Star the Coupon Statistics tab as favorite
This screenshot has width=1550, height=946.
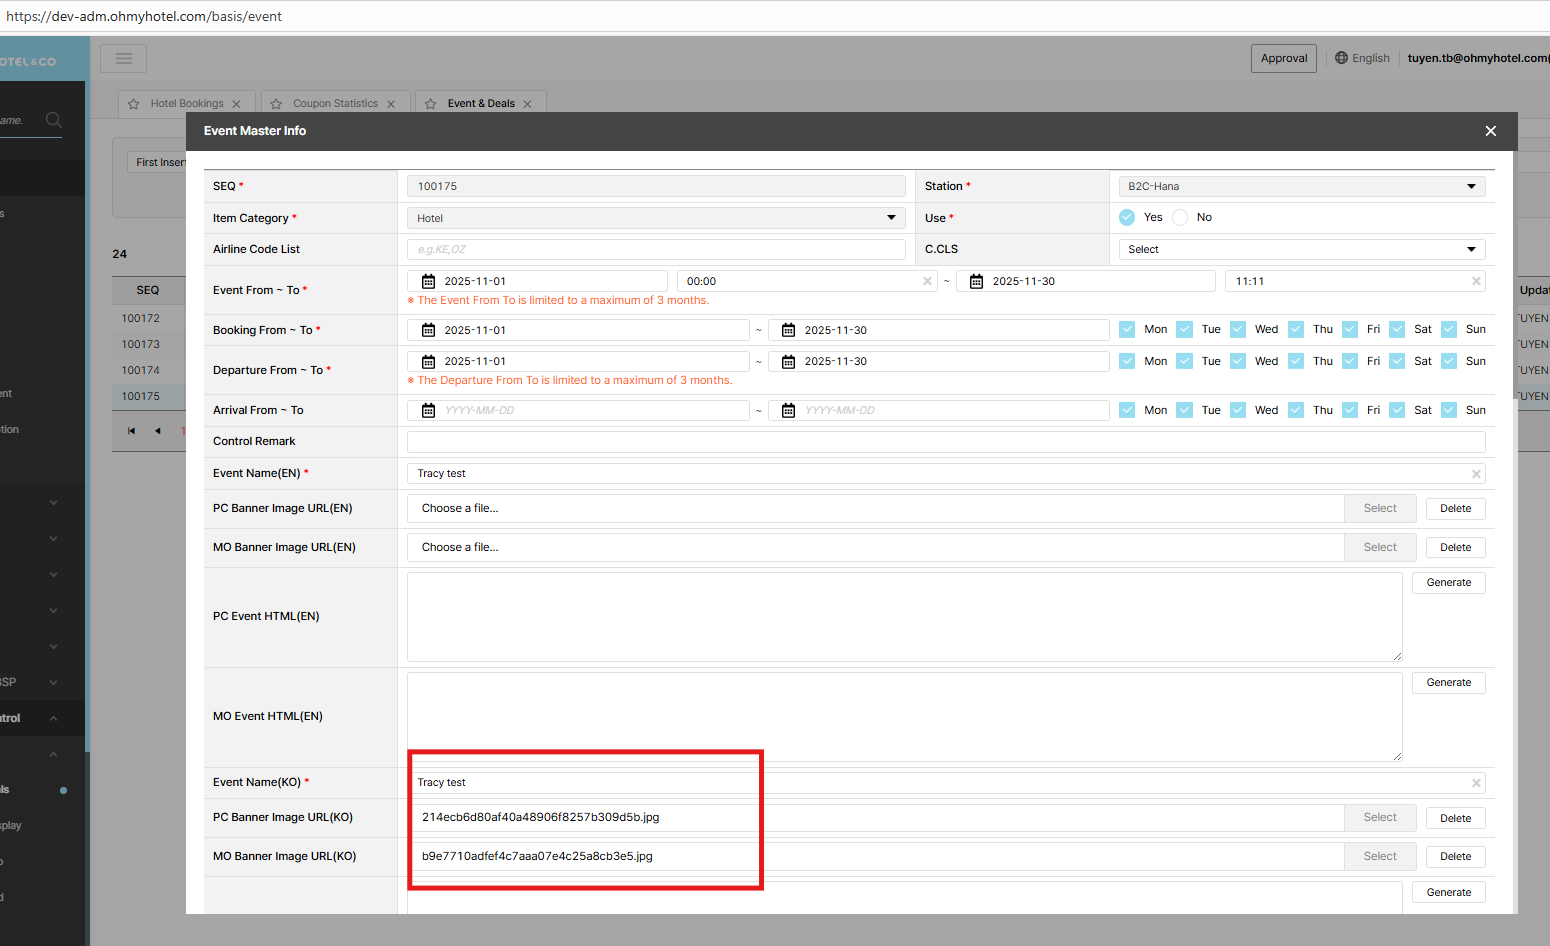276,104
